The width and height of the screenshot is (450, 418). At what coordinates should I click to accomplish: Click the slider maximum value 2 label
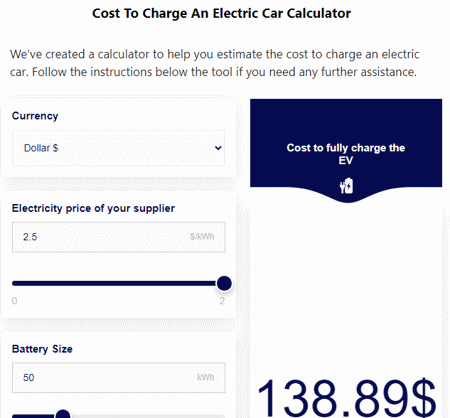tap(222, 301)
